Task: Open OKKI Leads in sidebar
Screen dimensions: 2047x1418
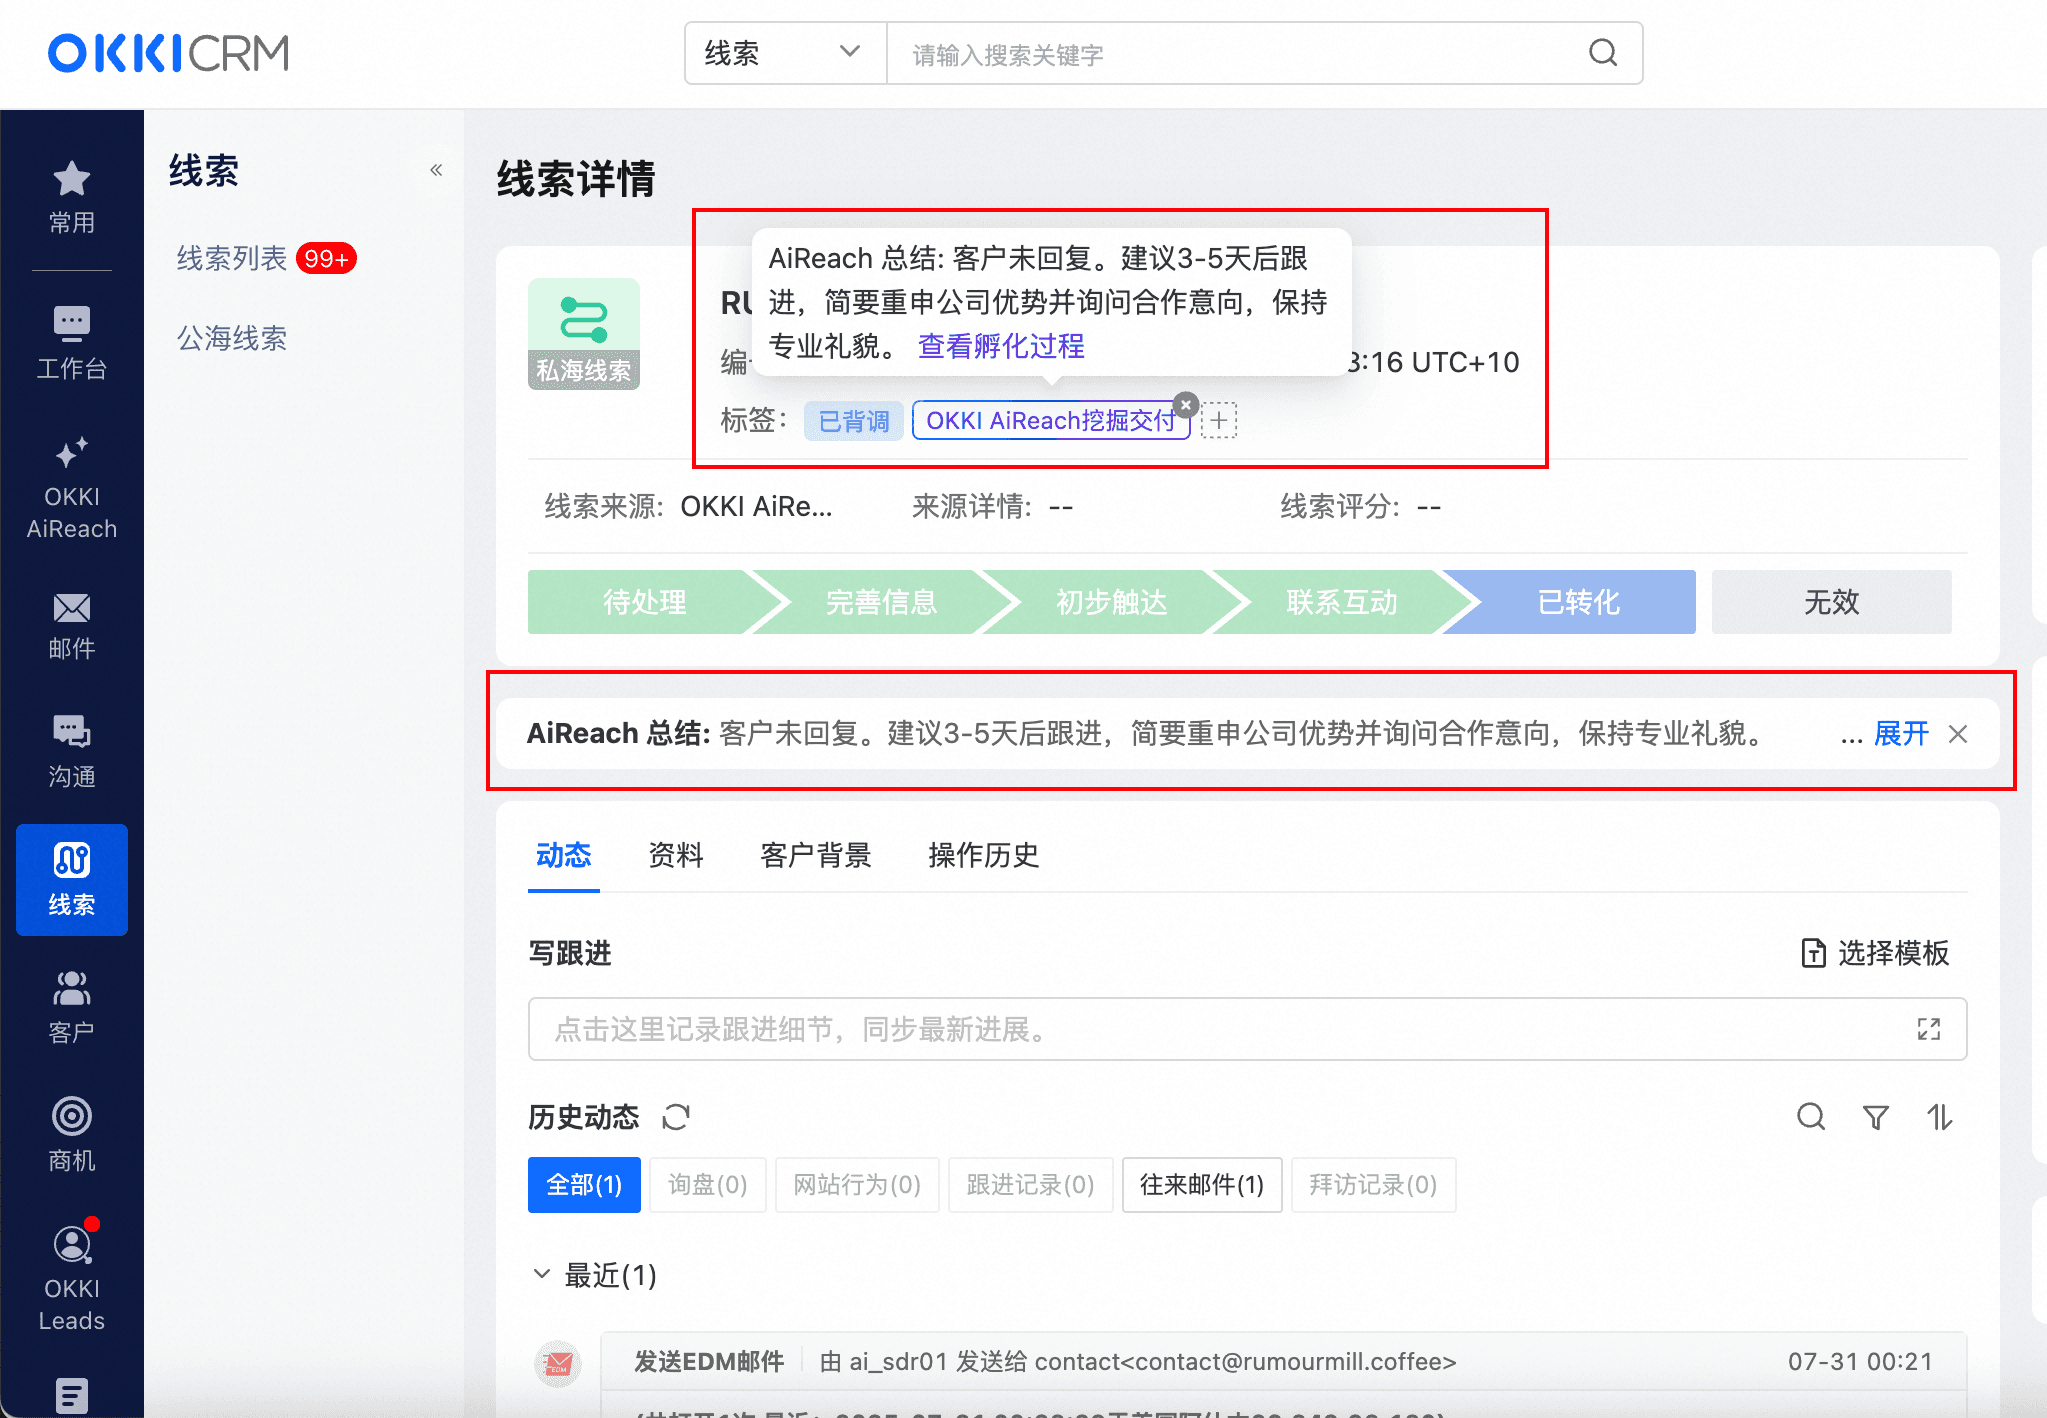Action: 71,1277
